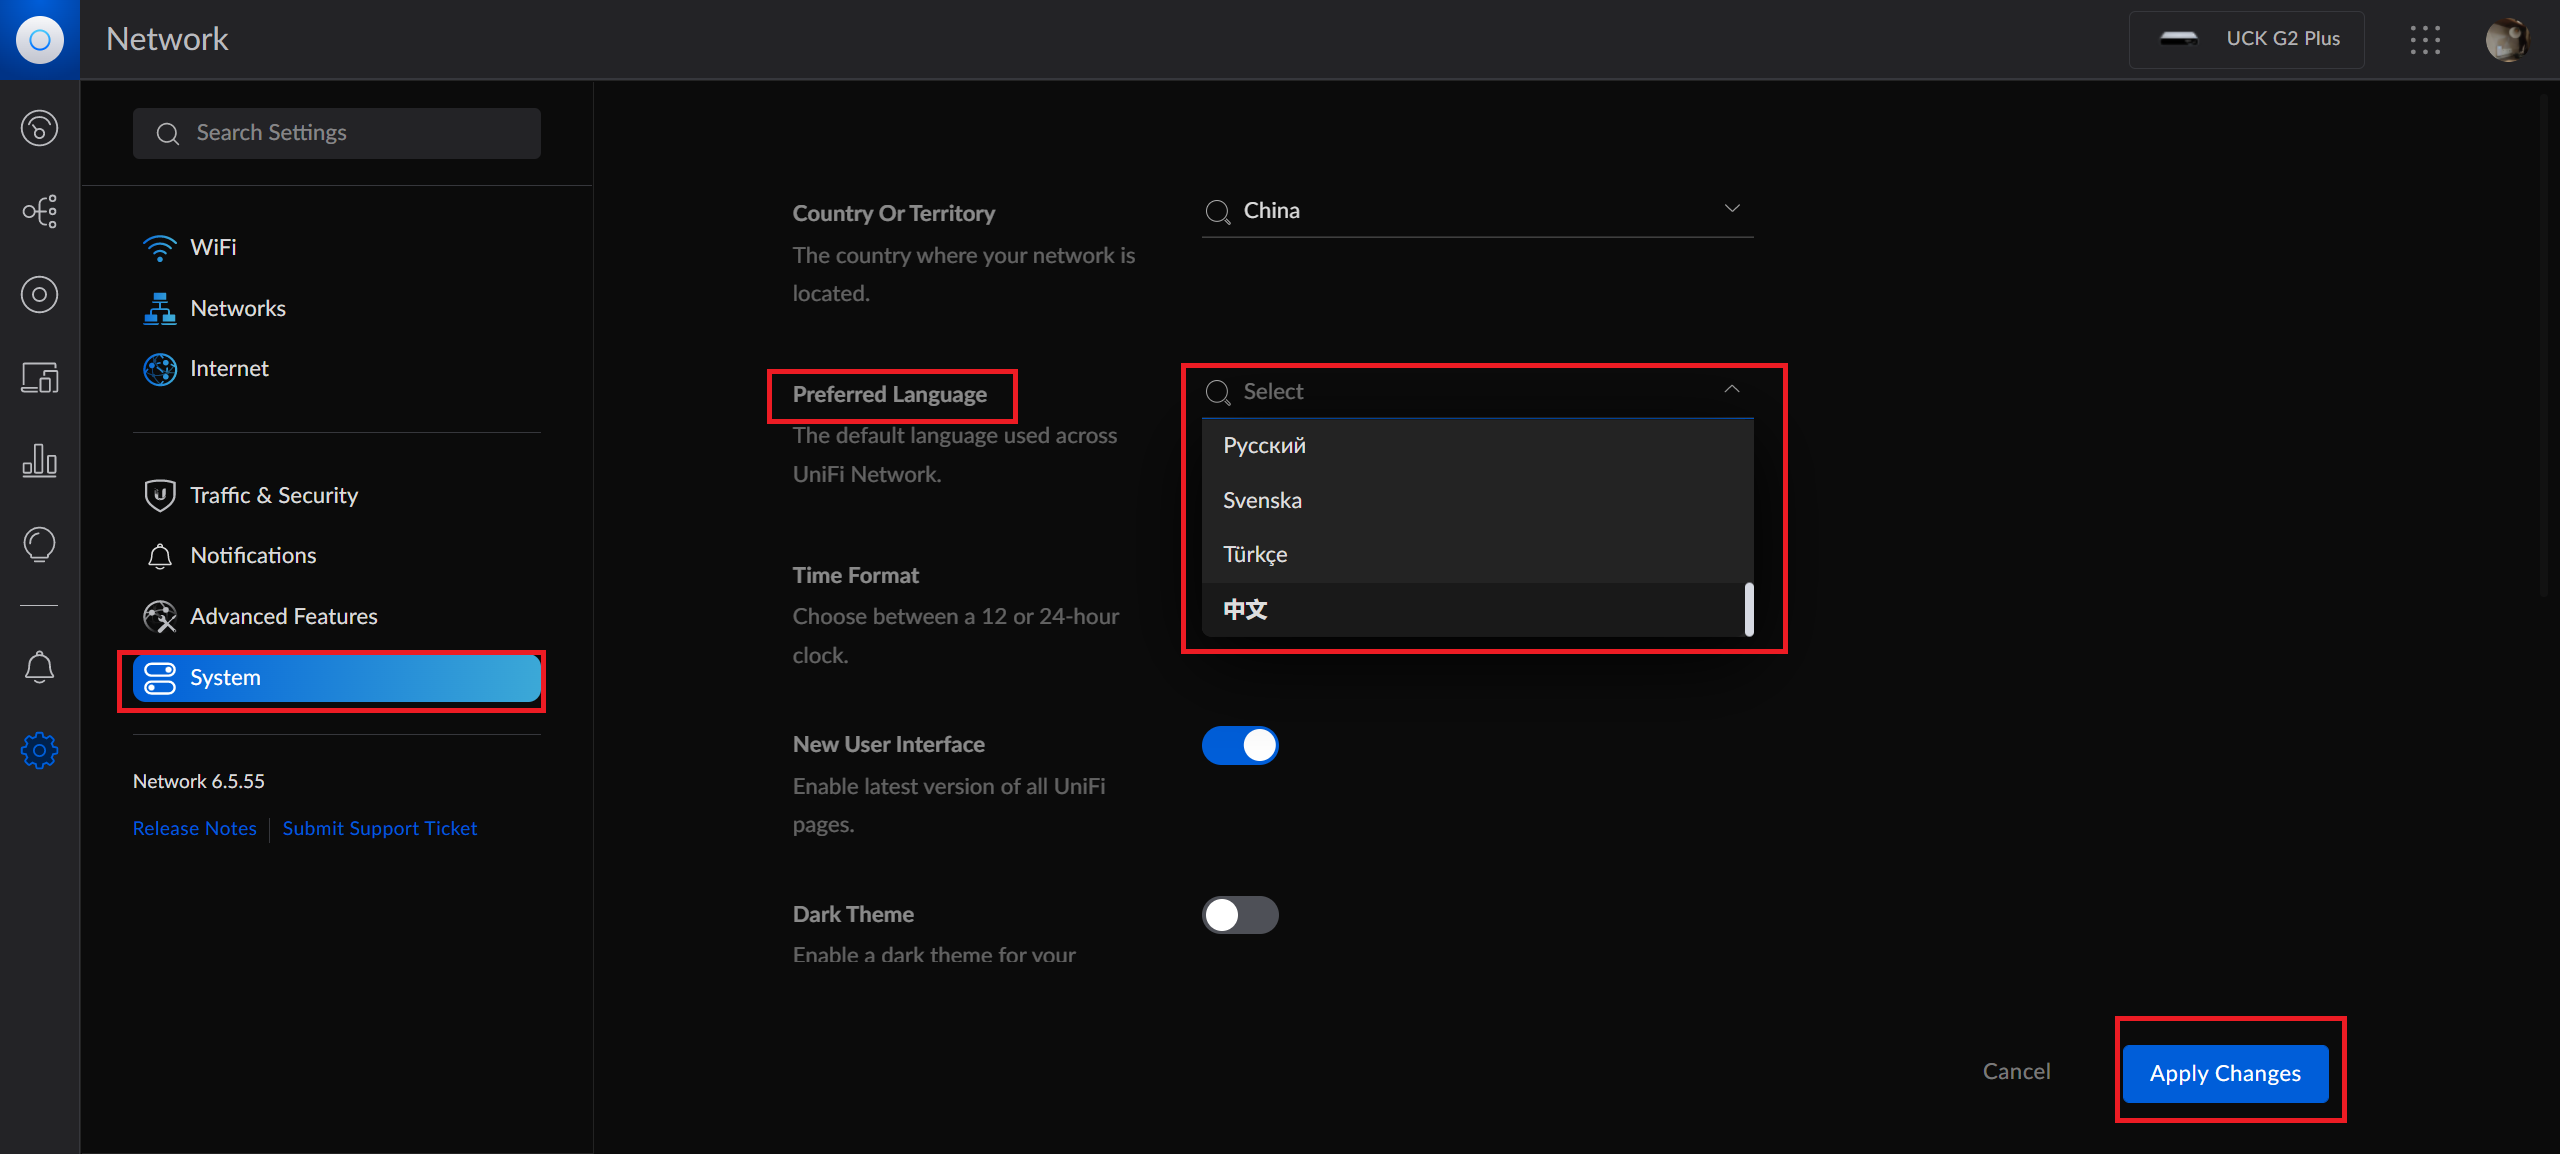This screenshot has height=1154, width=2560.
Task: Open the Alerts bell icon in left rail
Action: click(x=39, y=667)
